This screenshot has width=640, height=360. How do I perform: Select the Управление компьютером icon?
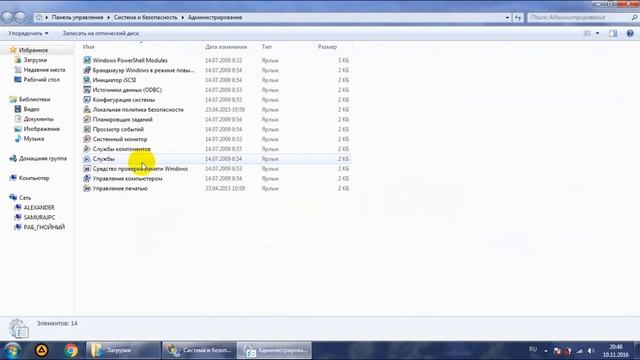(x=87, y=178)
